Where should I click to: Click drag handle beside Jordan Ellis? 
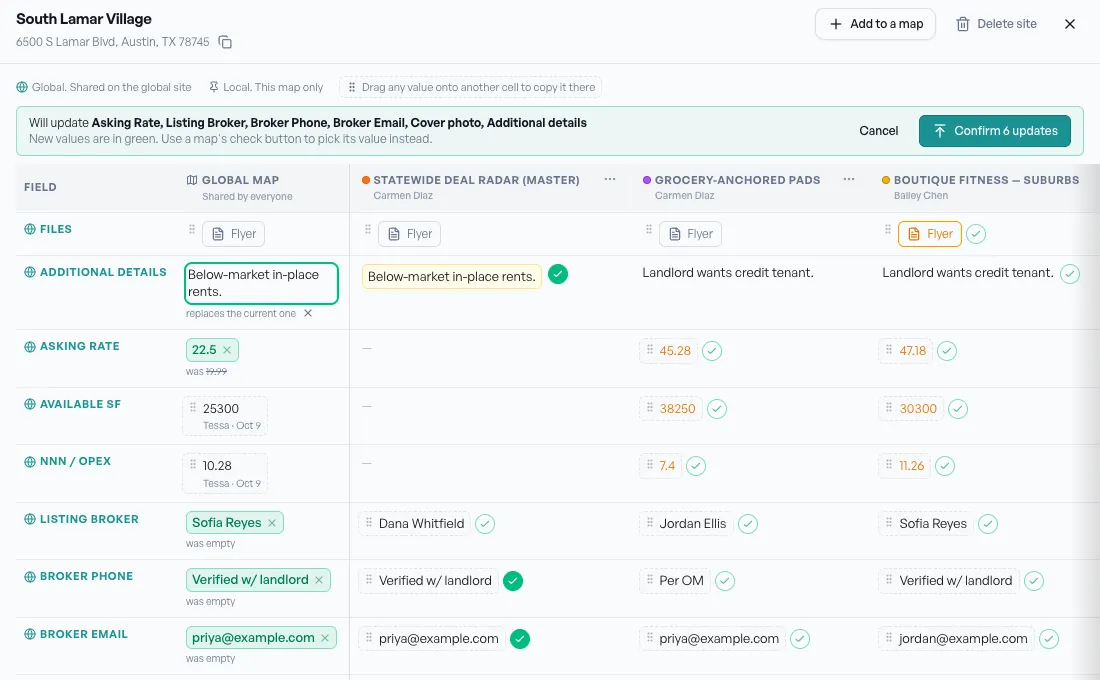(650, 522)
